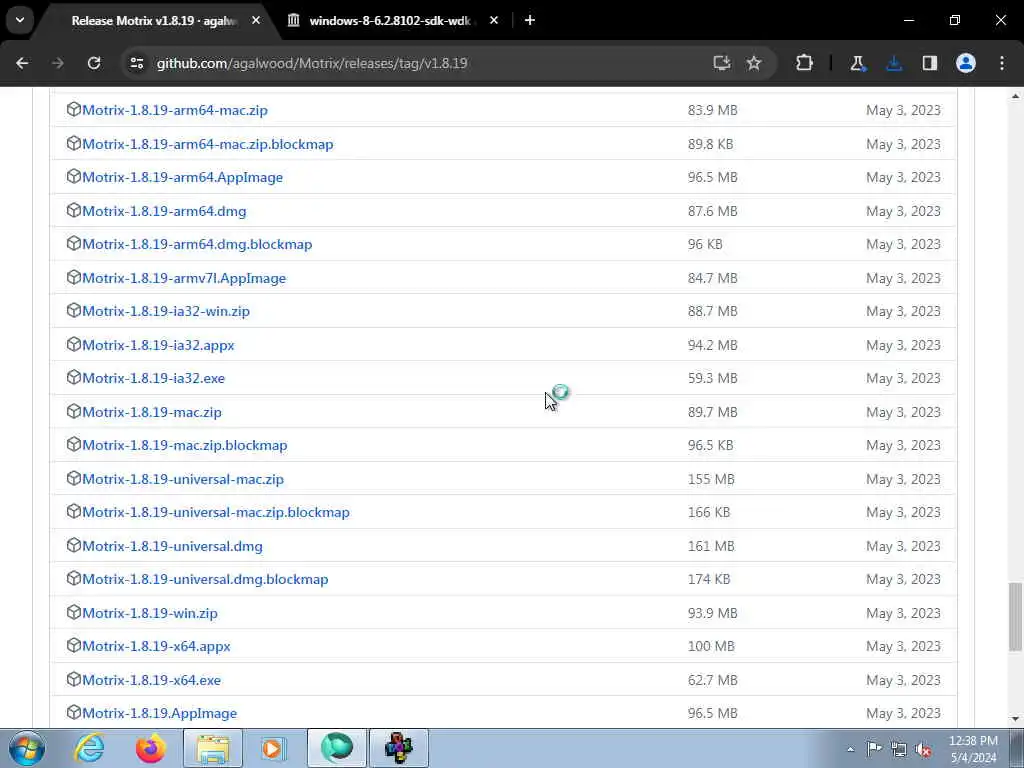Download Motrix-1.8.19.AppImage
Screen dimensions: 1024x768
[x=159, y=713]
